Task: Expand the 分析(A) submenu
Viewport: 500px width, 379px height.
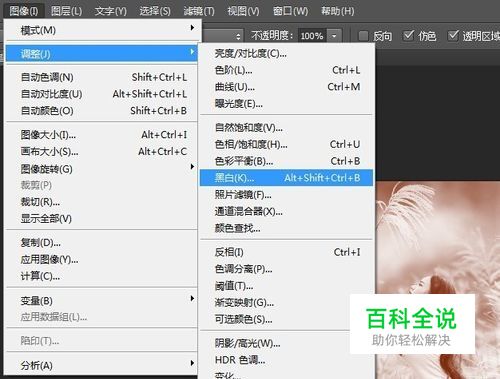Action: point(102,365)
